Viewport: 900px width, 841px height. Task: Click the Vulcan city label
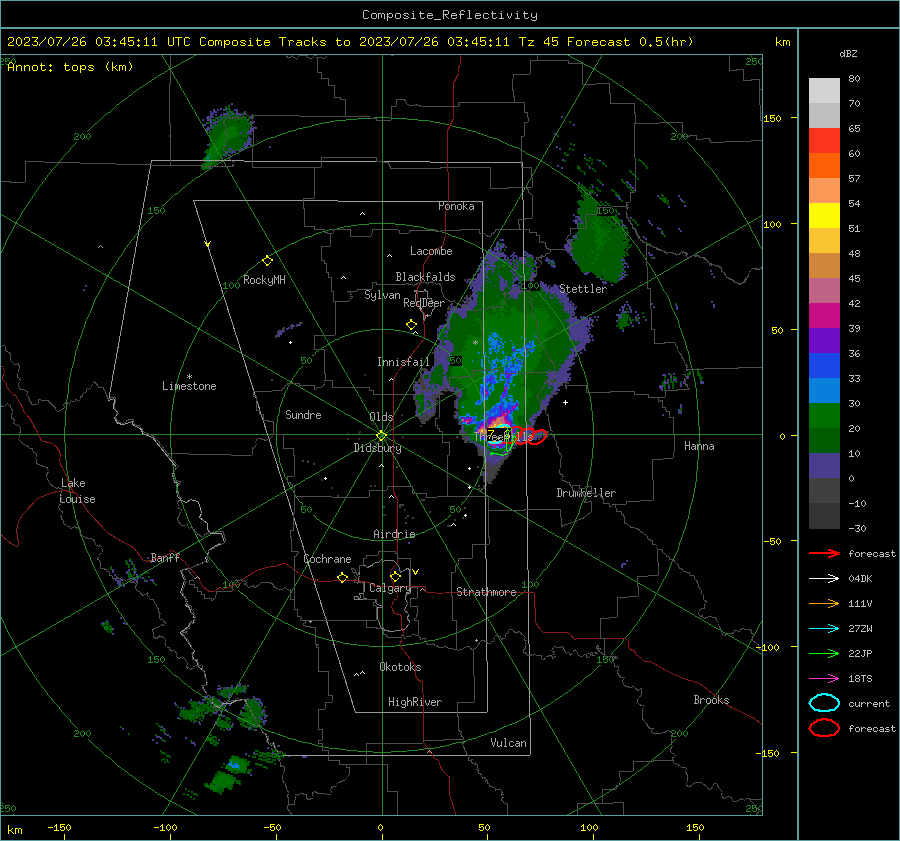(508, 743)
